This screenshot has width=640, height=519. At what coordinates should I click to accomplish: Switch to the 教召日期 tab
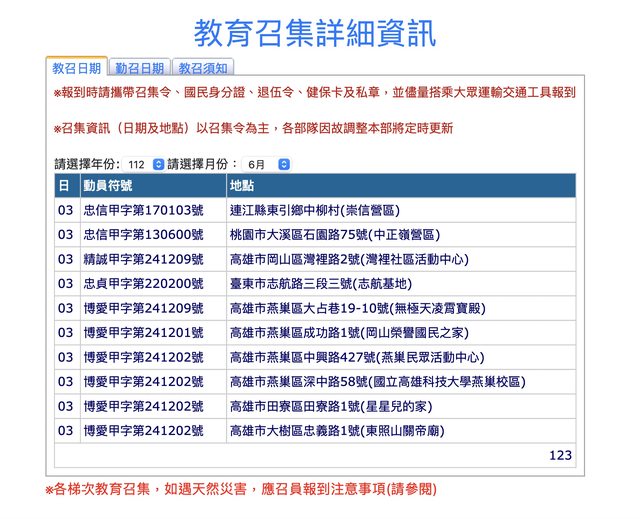click(x=77, y=69)
